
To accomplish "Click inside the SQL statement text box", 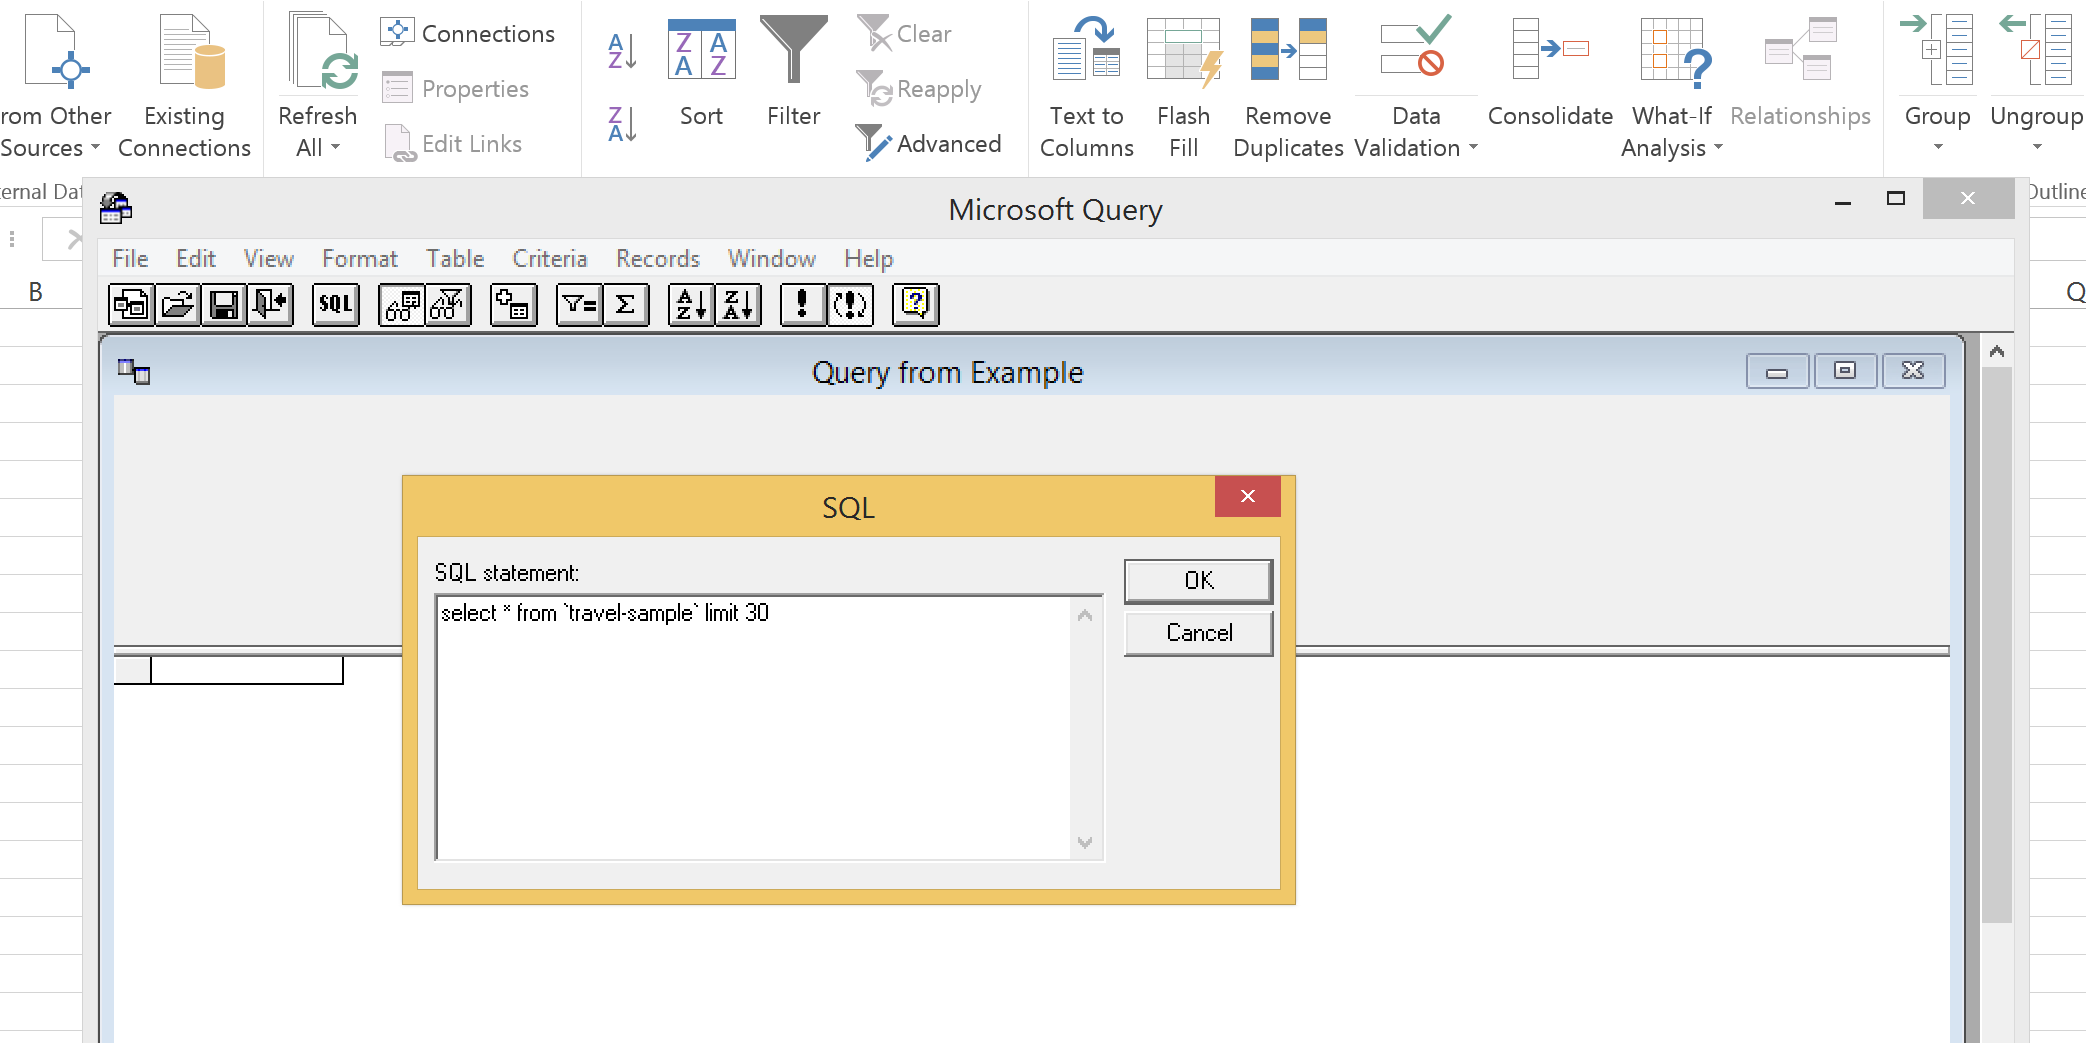I will [x=754, y=728].
